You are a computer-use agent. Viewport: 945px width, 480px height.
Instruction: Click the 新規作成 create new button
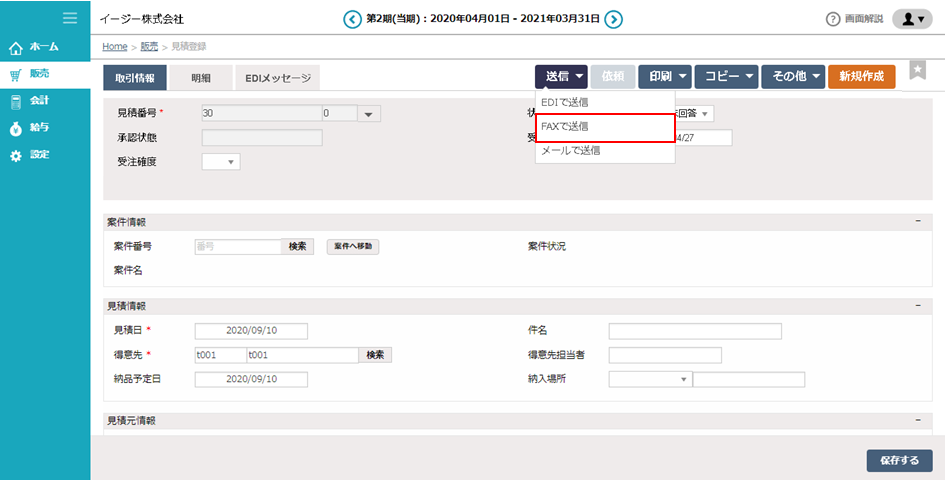(x=861, y=77)
